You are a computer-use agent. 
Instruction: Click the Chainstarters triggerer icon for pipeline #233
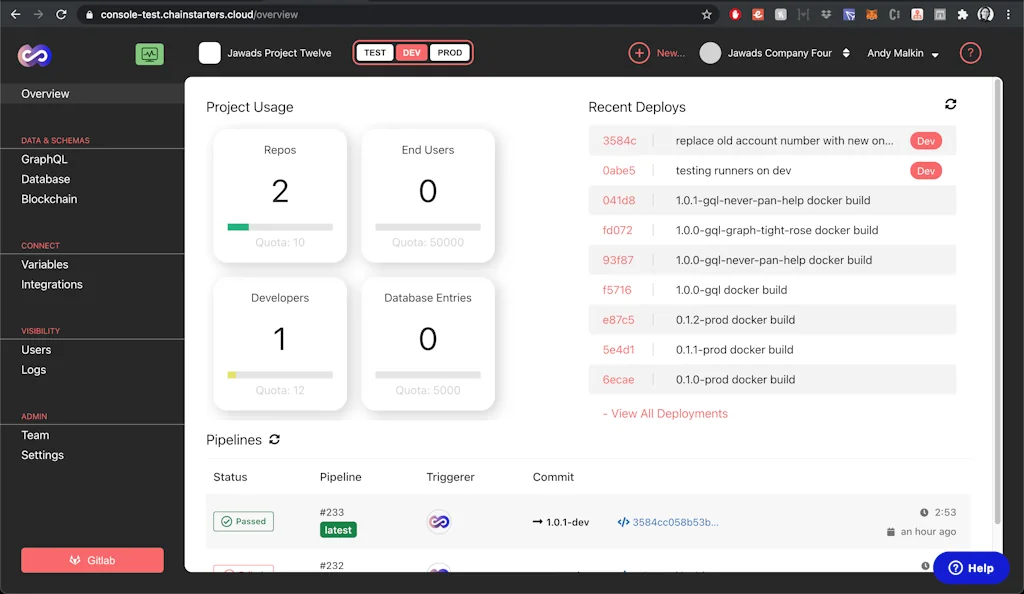pos(439,521)
